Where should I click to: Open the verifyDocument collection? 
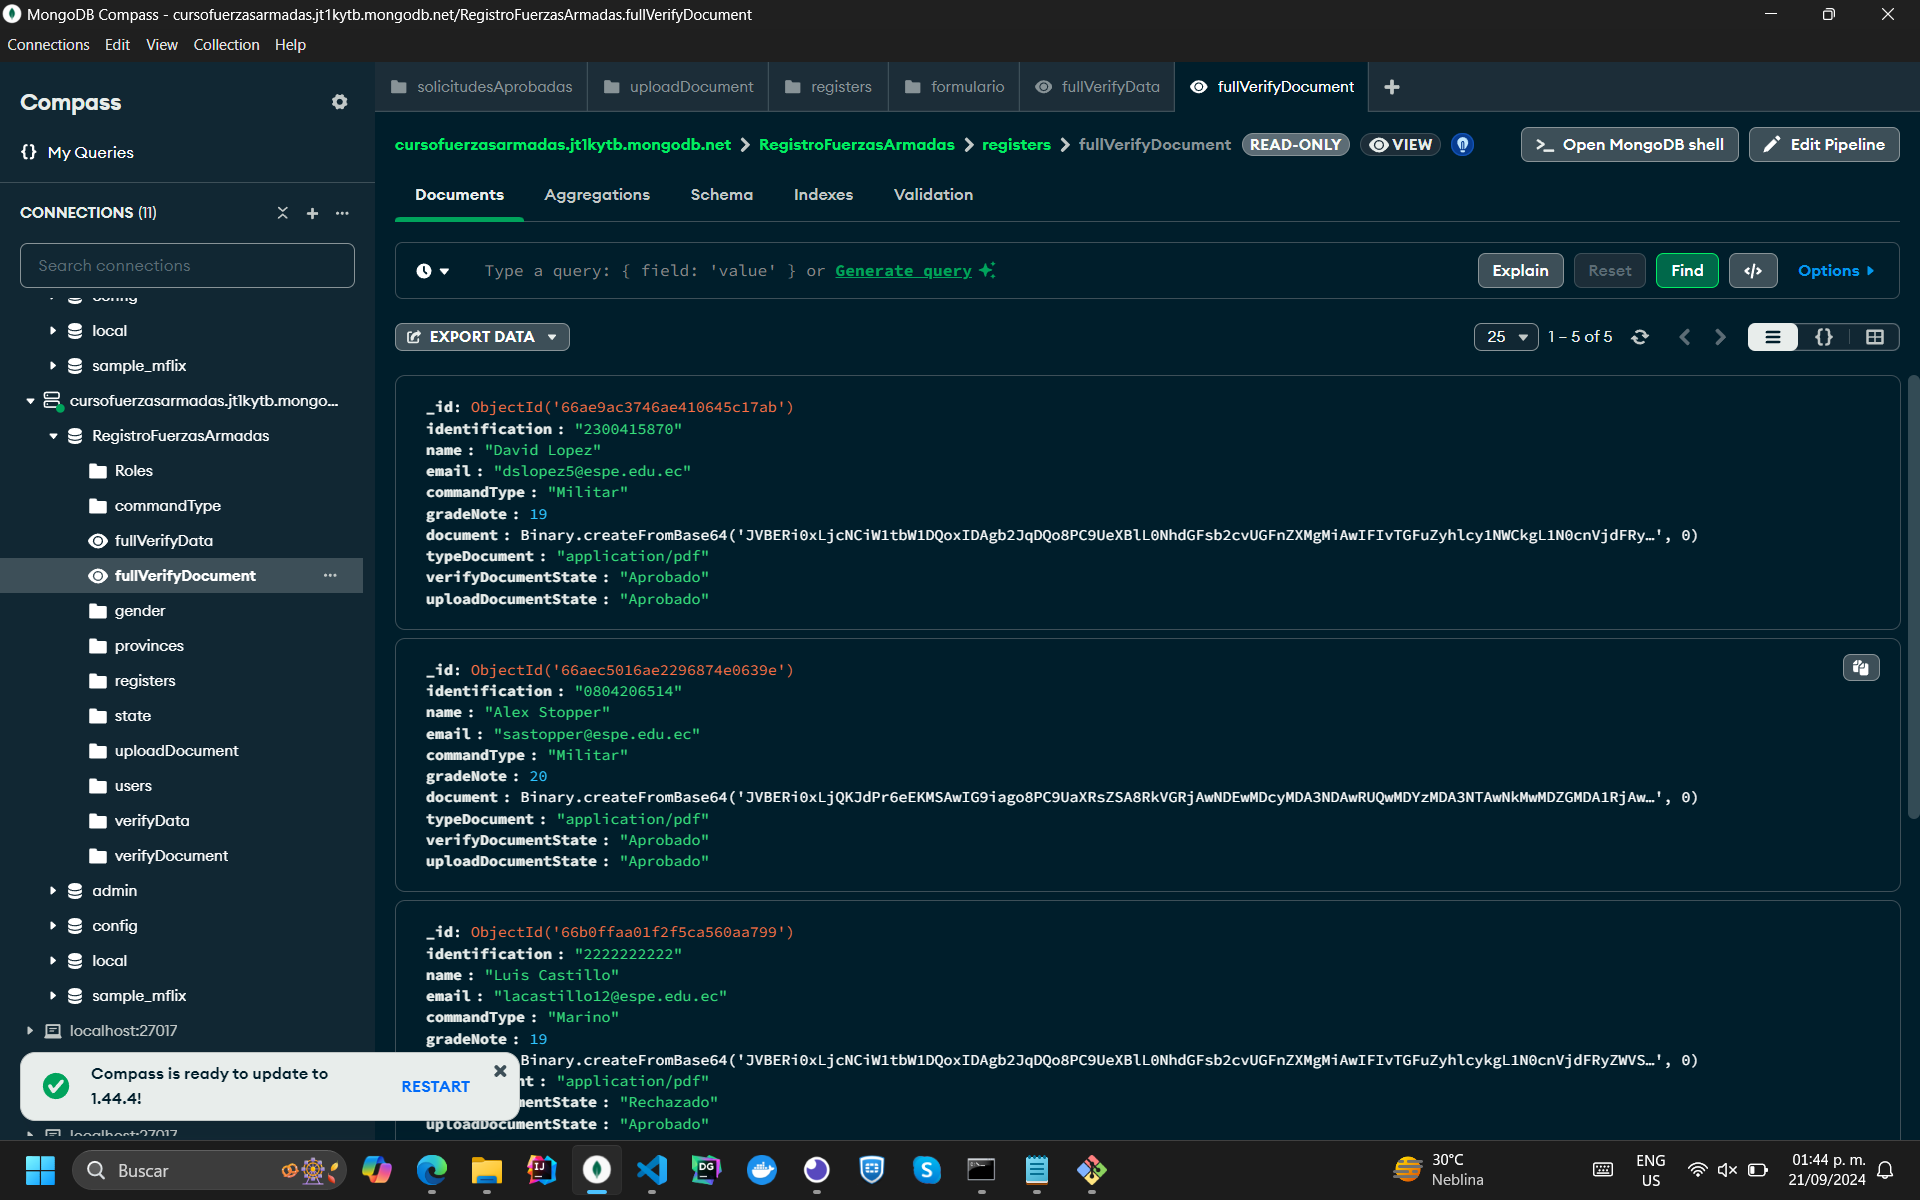(x=171, y=856)
